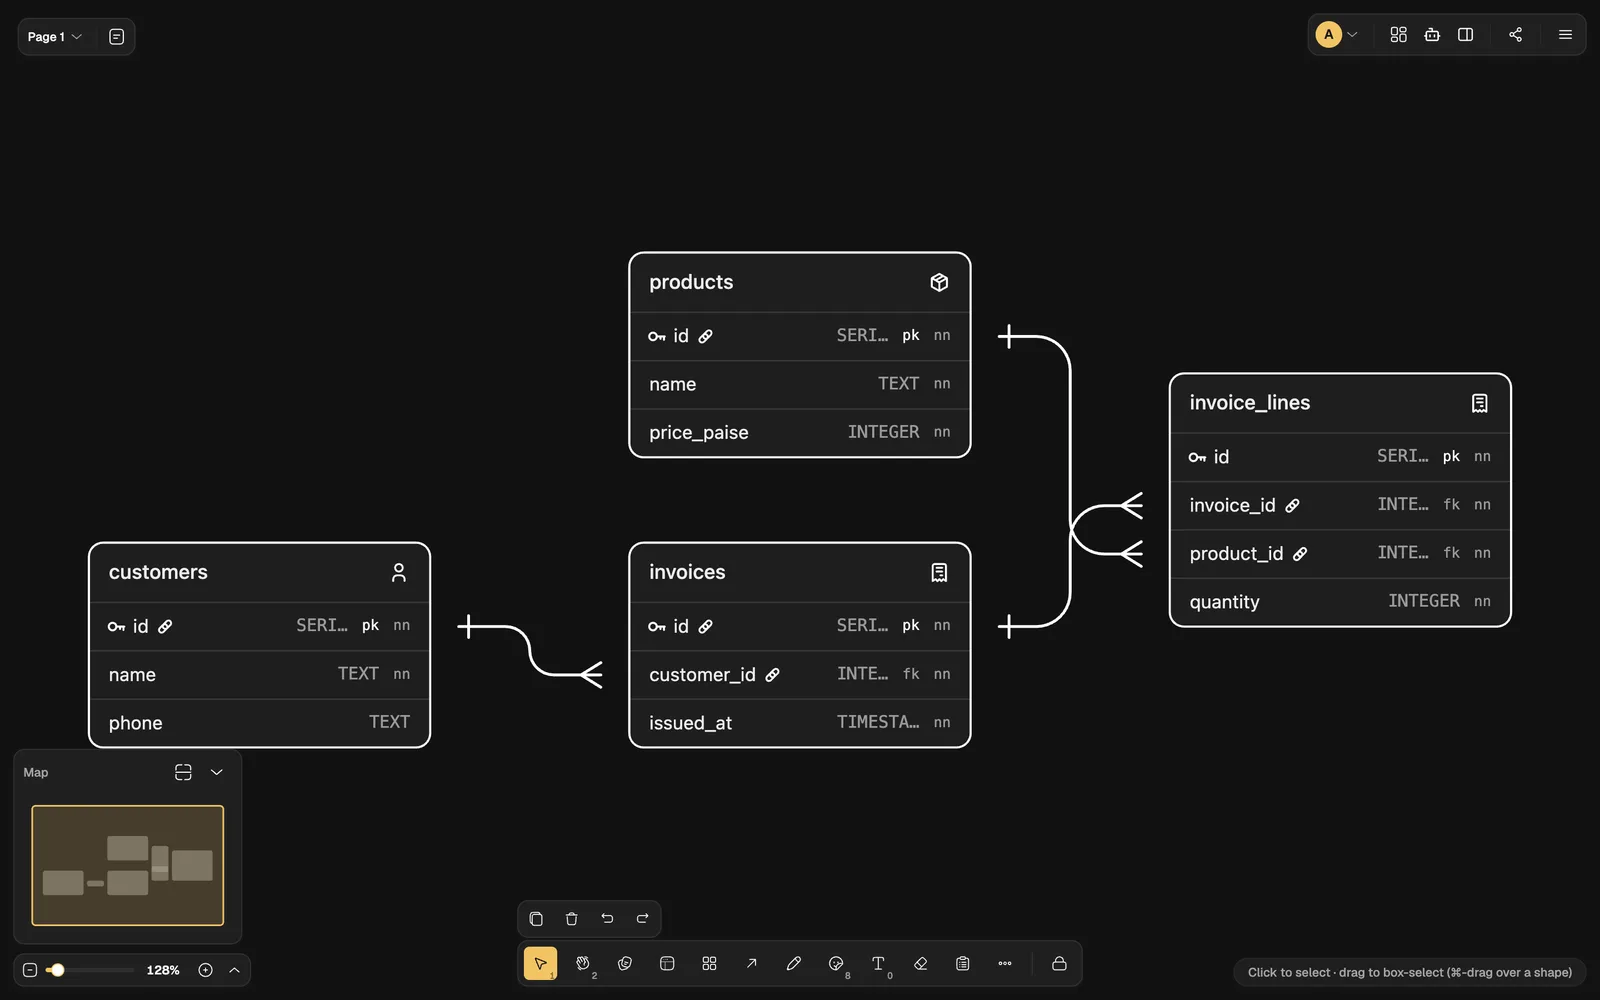Toggle the tool lock
This screenshot has height=1000, width=1600.
tap(1059, 963)
